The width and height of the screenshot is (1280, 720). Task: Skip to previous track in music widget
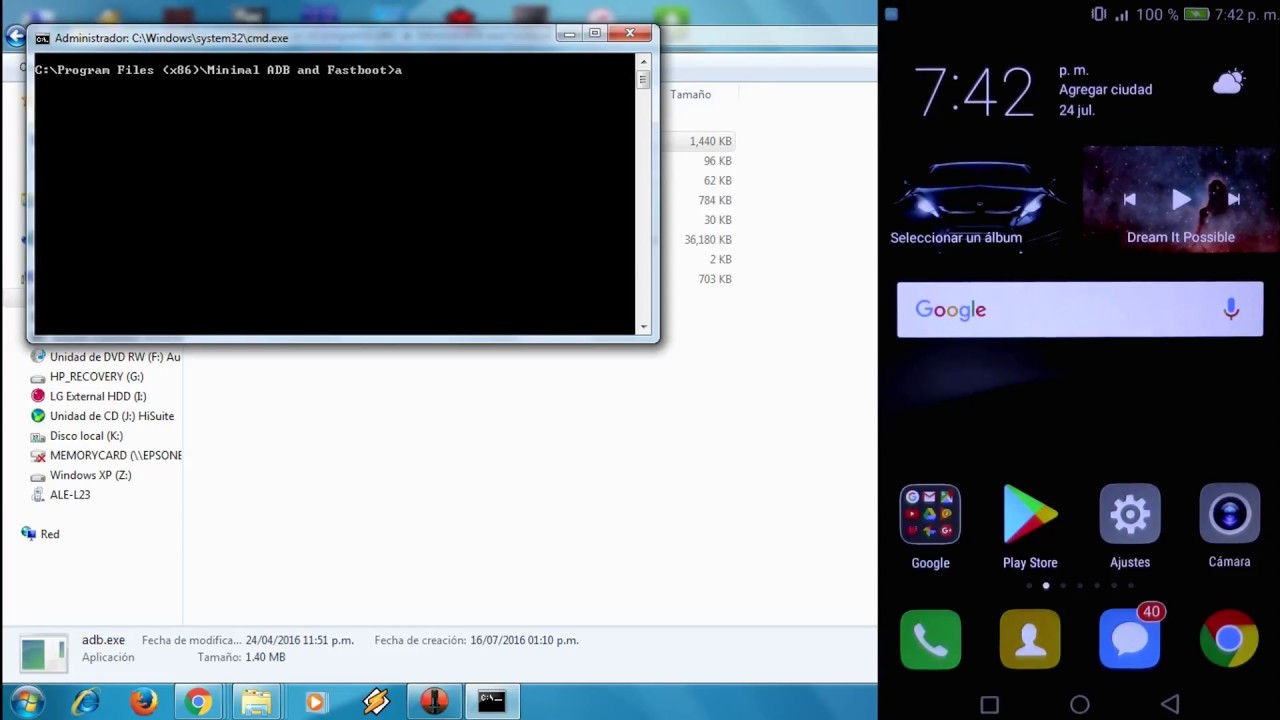tap(1129, 199)
